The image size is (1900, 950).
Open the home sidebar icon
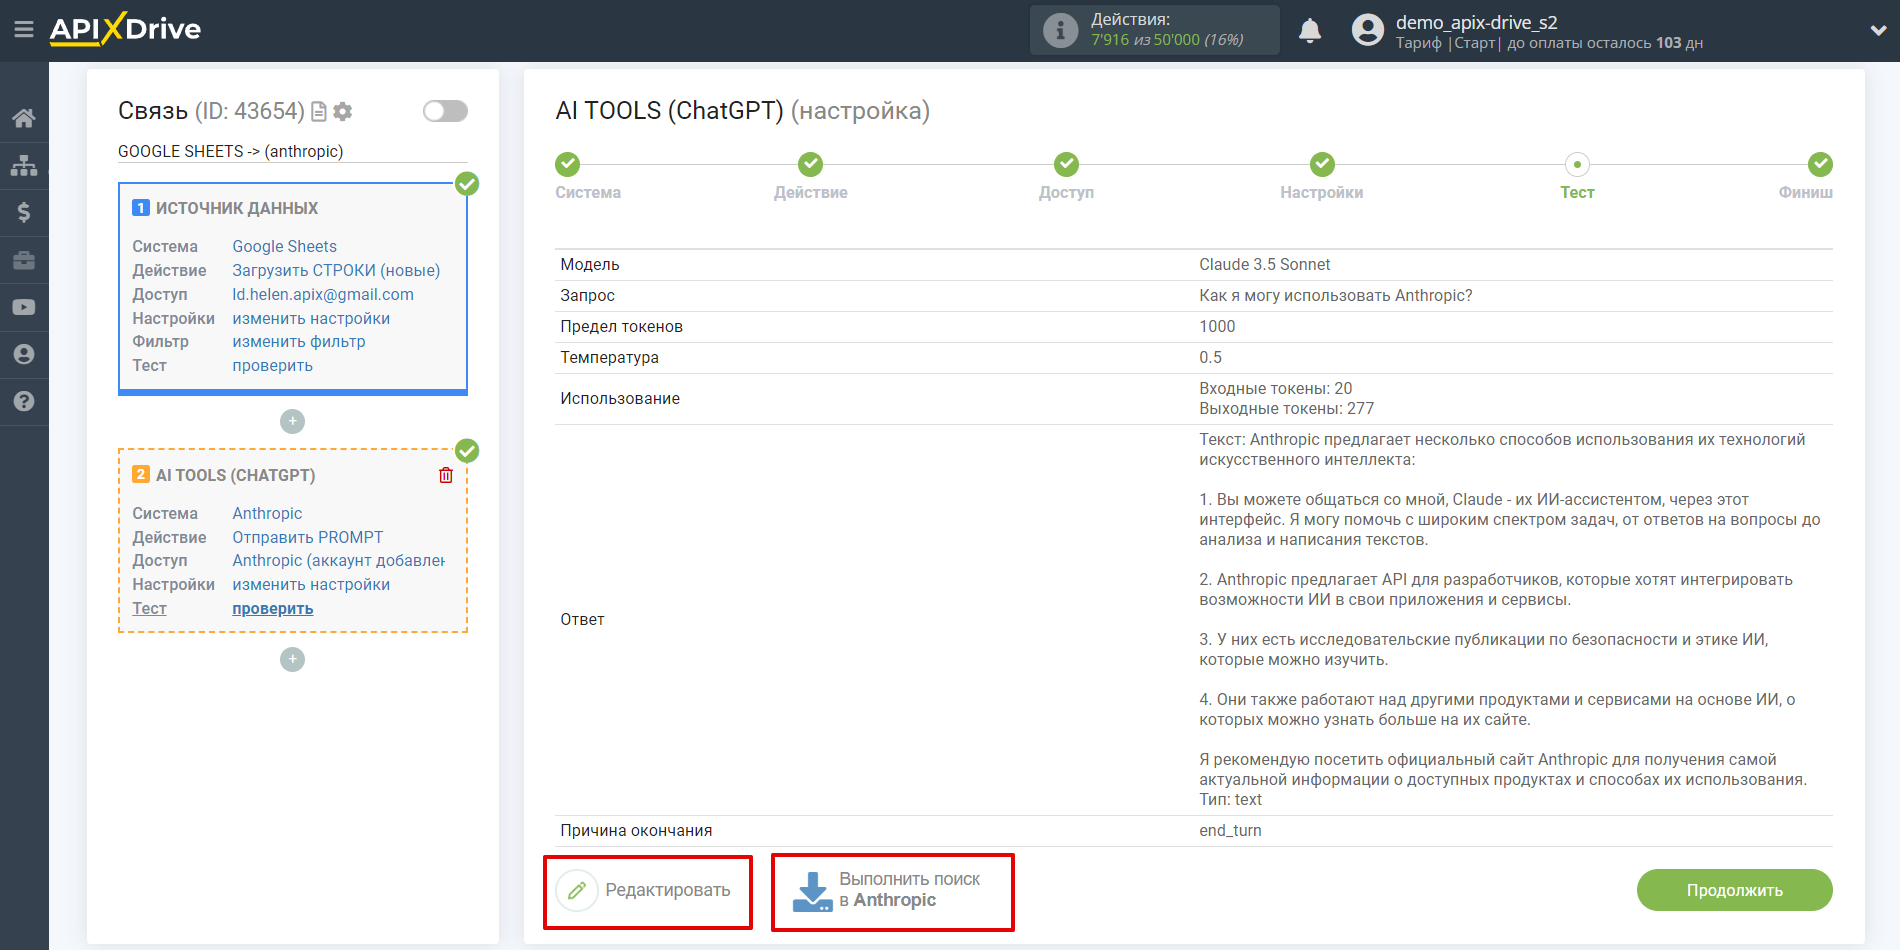pos(24,118)
